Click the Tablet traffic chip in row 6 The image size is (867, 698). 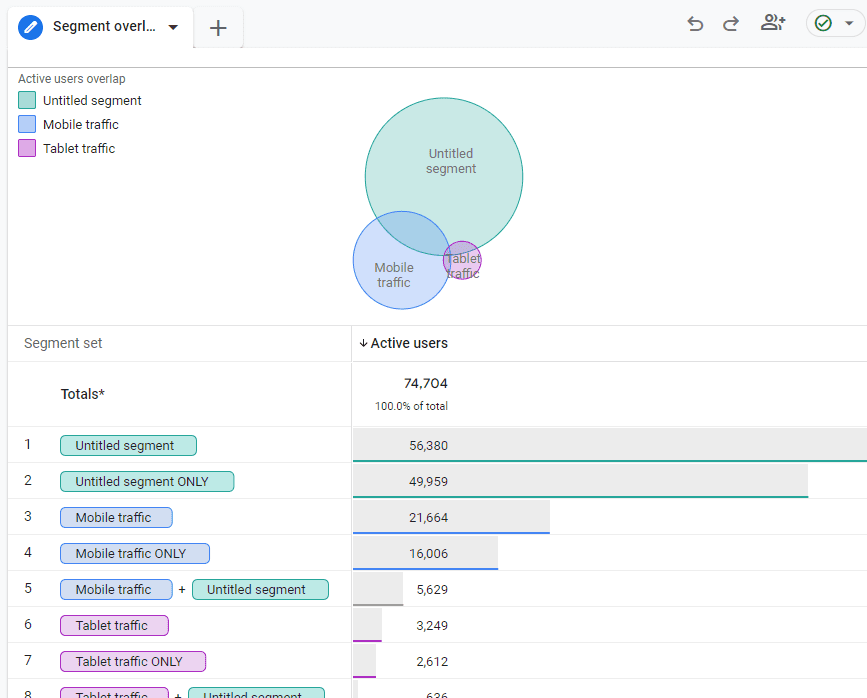pyautogui.click(x=114, y=625)
